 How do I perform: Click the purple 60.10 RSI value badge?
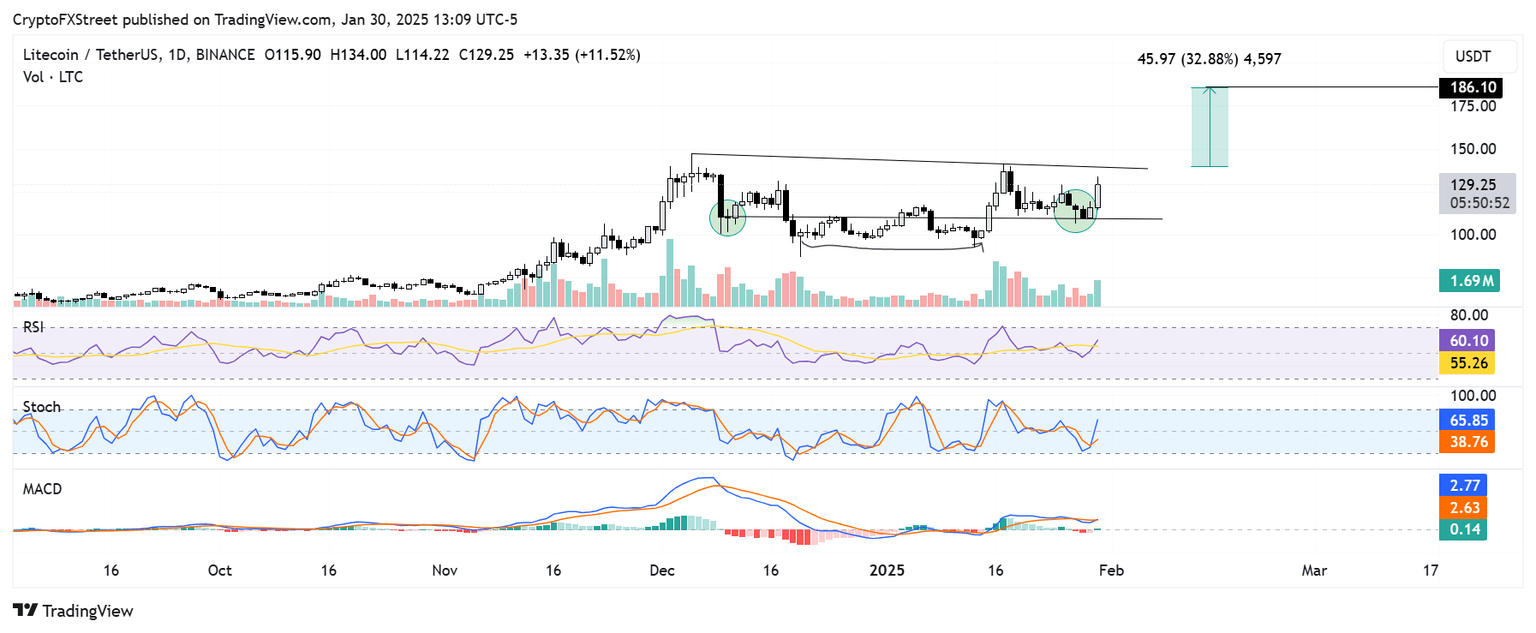pos(1469,340)
